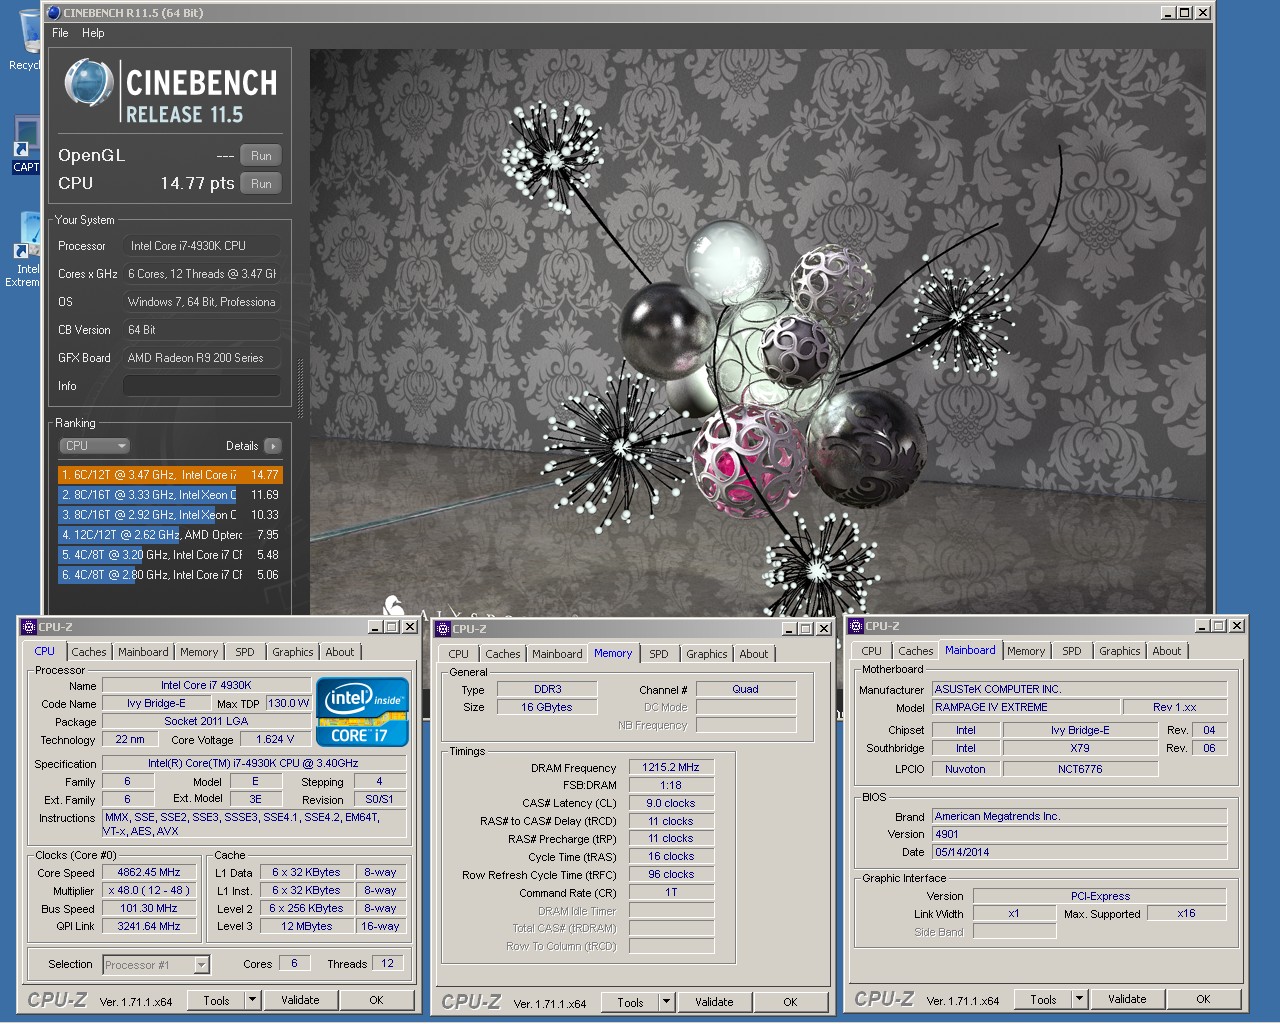Switch to SPD tab in middle CPU-Z window
The height and width of the screenshot is (1024, 1280).
(658, 654)
